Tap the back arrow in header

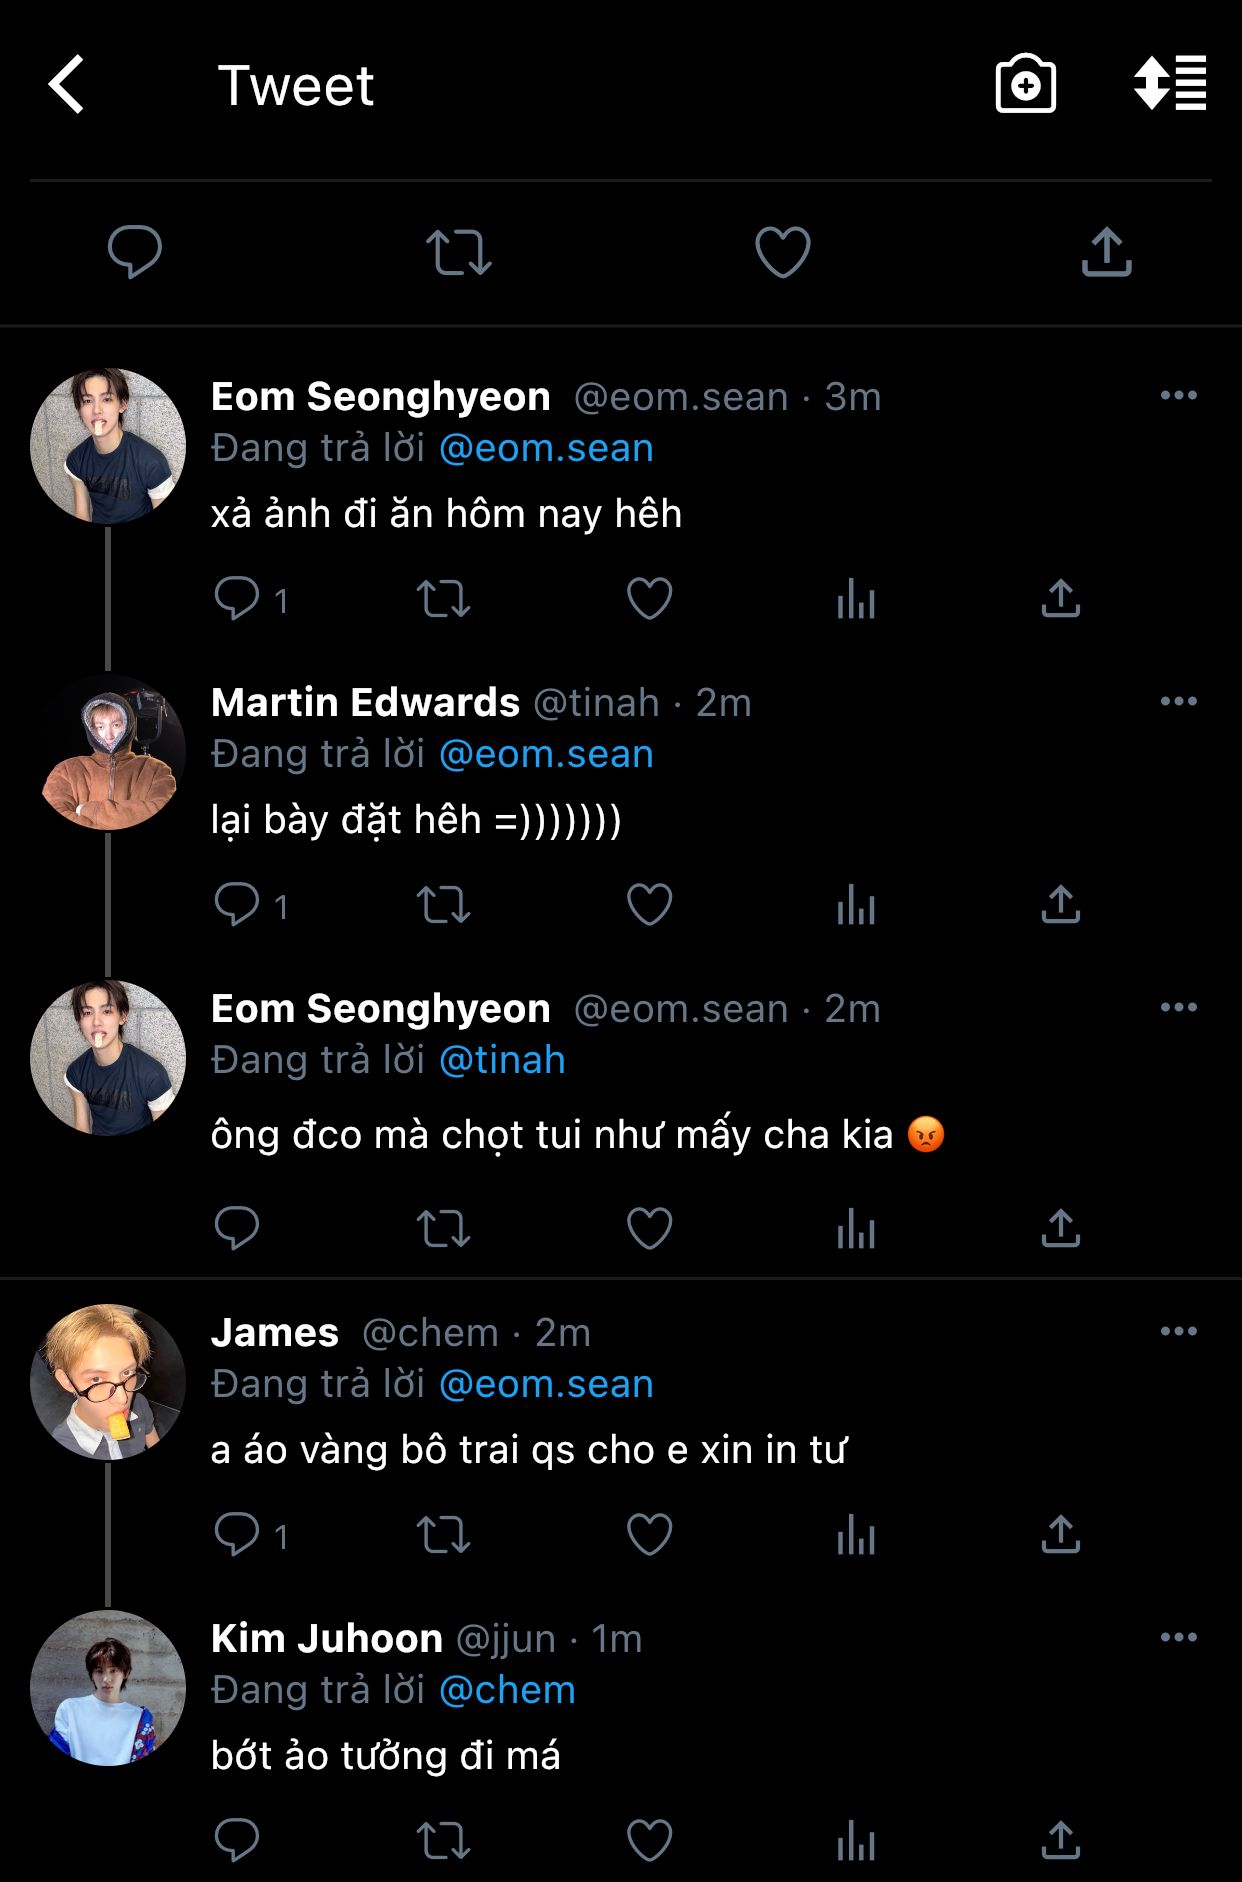pyautogui.click(x=67, y=85)
